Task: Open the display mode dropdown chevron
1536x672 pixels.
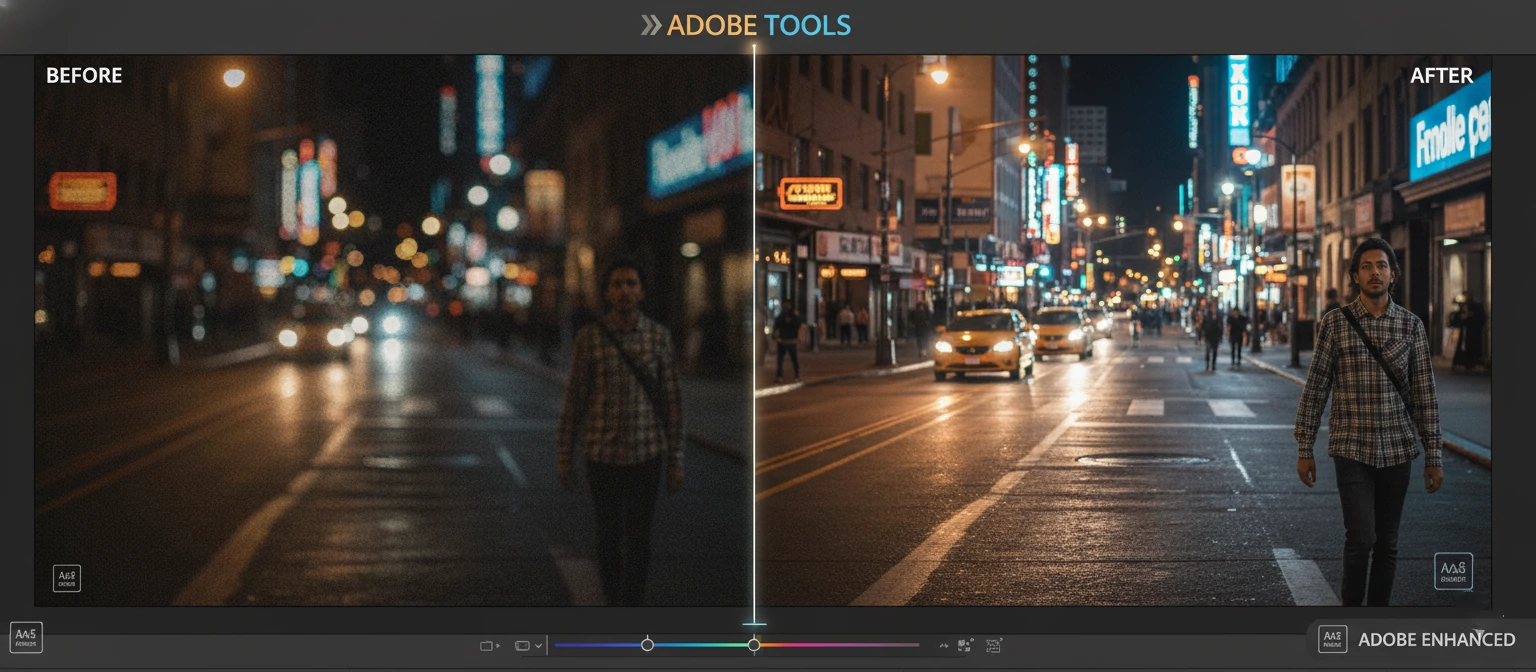Action: pyautogui.click(x=537, y=645)
